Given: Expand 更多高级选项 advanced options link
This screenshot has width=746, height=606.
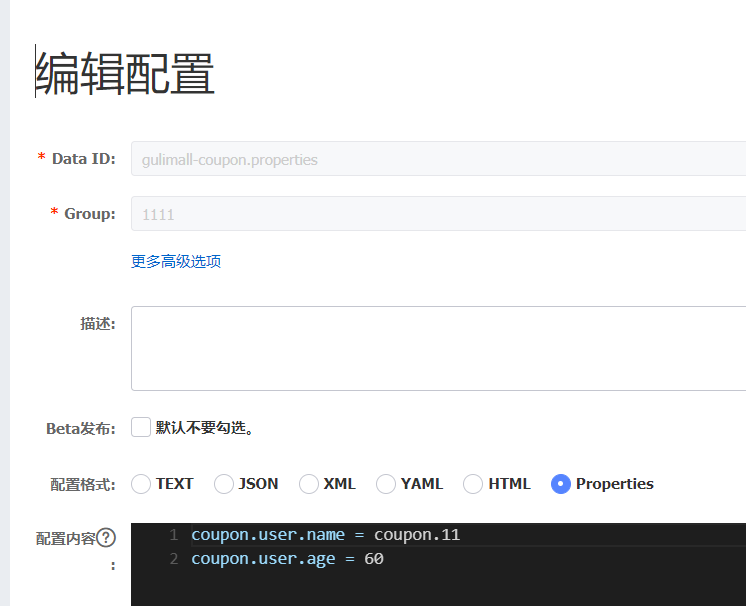Looking at the screenshot, I should [176, 262].
